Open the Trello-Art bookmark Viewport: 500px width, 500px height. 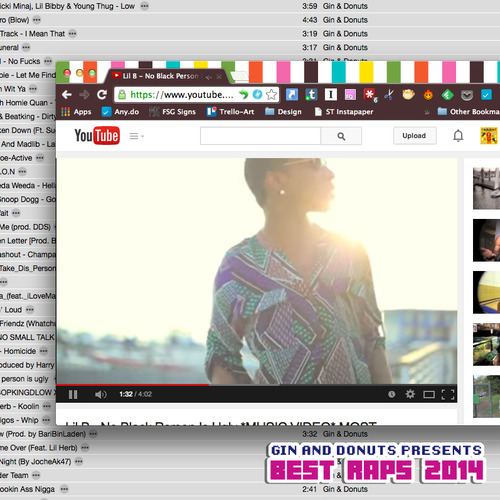[230, 112]
